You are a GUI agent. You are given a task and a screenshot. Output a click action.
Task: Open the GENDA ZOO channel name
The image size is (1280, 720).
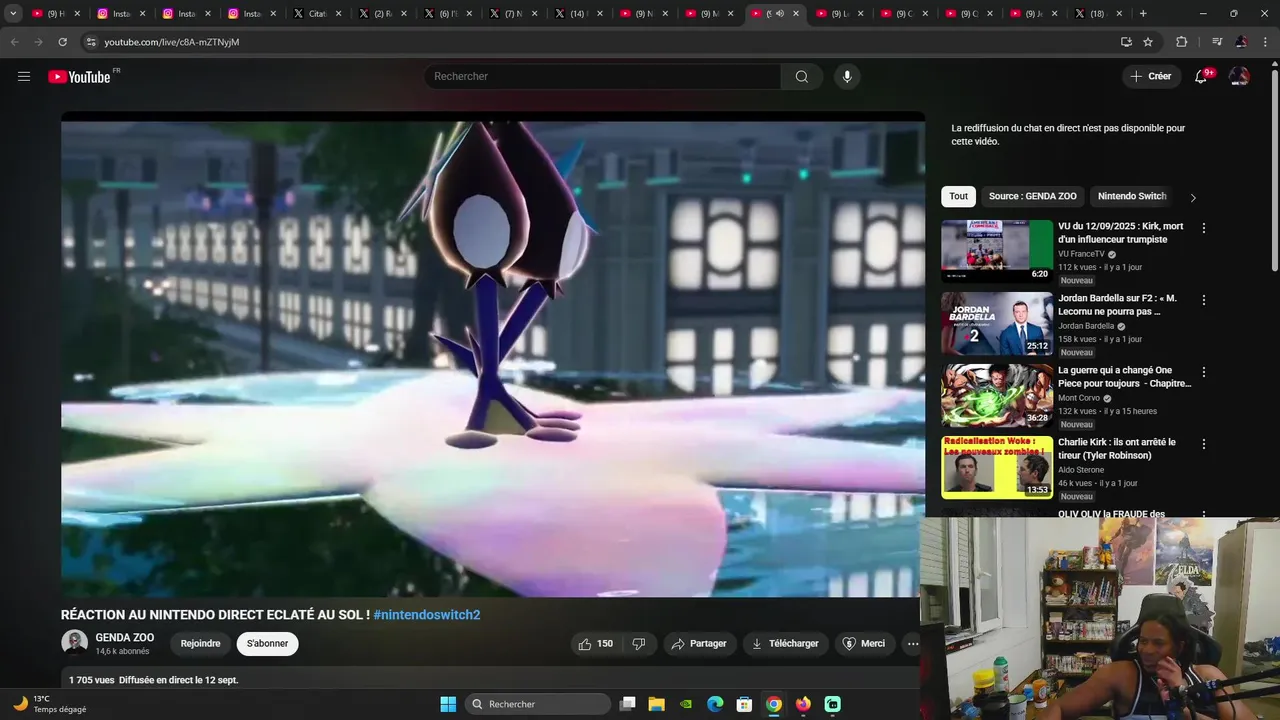click(125, 637)
